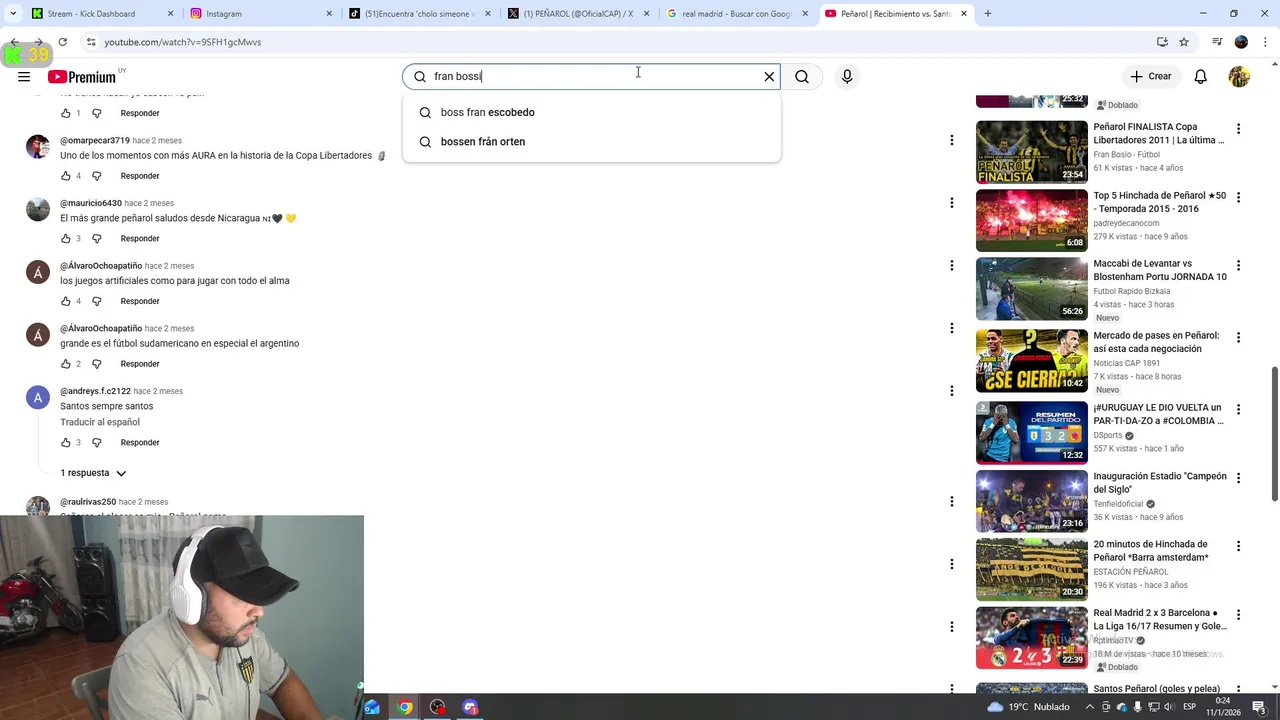Reply to @mauricio6430 comment
This screenshot has height=720, width=1280.
tap(140, 239)
